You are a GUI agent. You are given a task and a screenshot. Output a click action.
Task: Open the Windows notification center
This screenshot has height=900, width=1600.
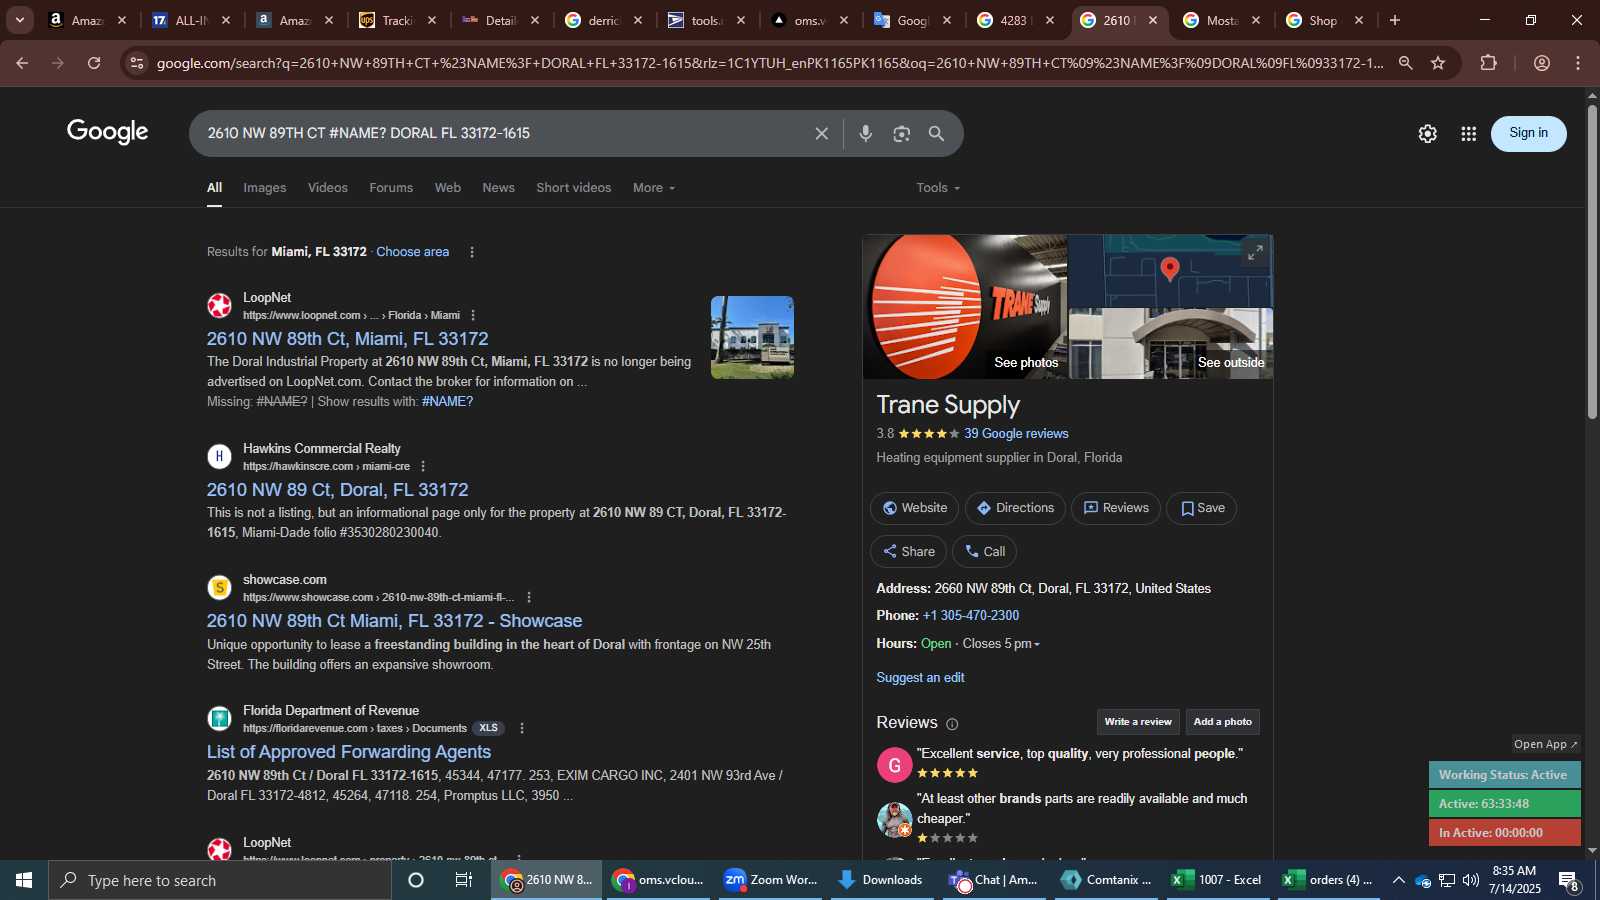click(1569, 880)
